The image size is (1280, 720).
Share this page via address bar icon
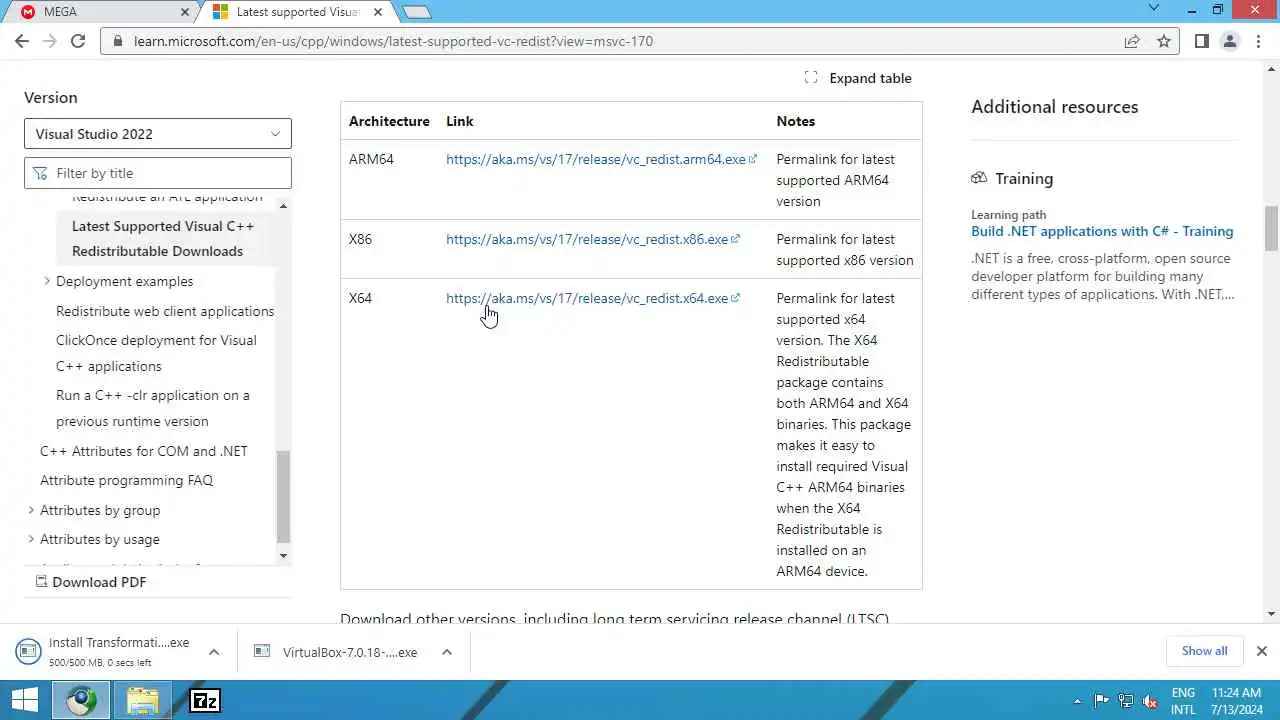pyautogui.click(x=1132, y=41)
